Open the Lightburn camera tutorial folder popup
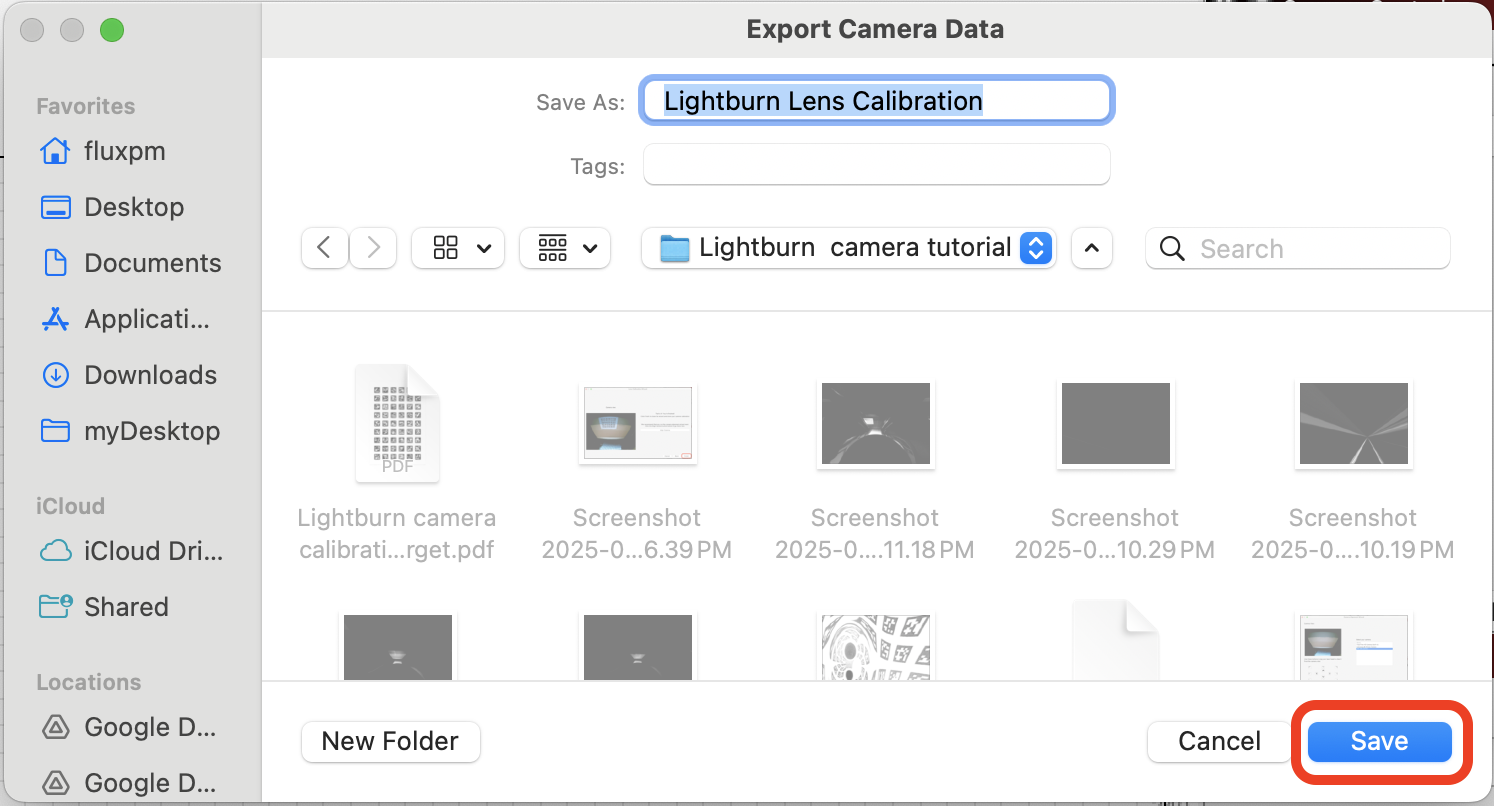The height and width of the screenshot is (806, 1494). tap(849, 248)
